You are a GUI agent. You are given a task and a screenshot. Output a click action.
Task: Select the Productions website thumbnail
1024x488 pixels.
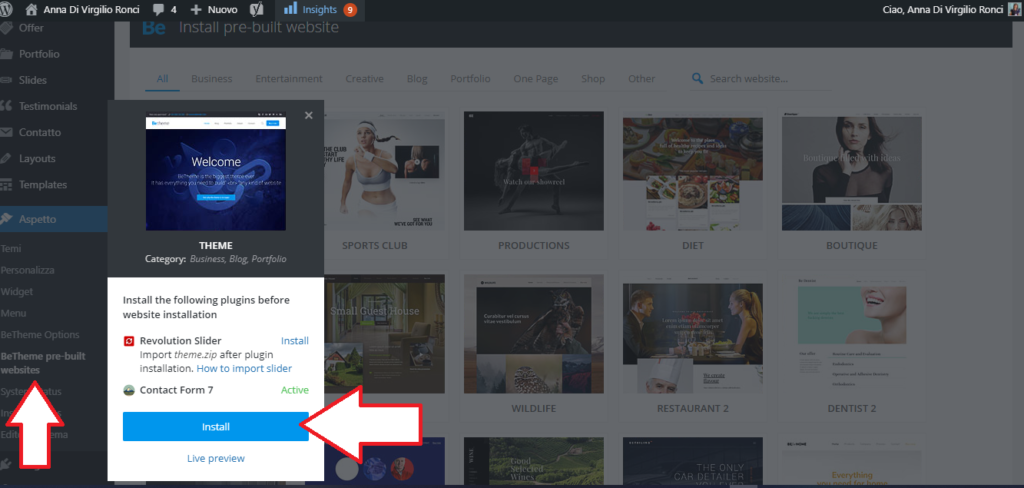tap(534, 171)
